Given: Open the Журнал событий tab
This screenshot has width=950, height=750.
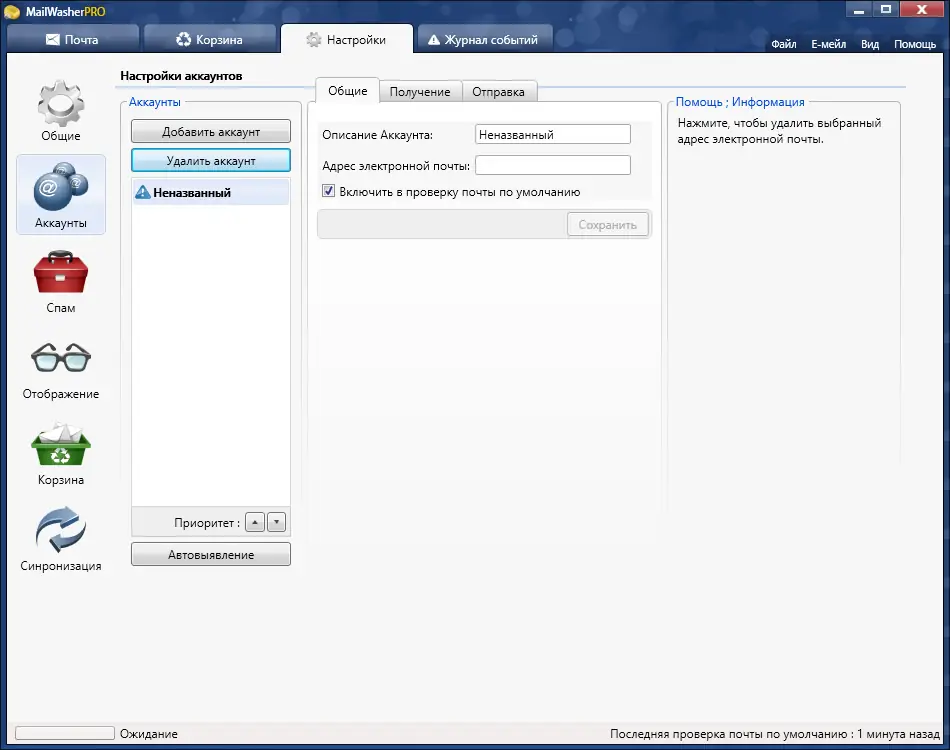Looking at the screenshot, I should point(485,39).
